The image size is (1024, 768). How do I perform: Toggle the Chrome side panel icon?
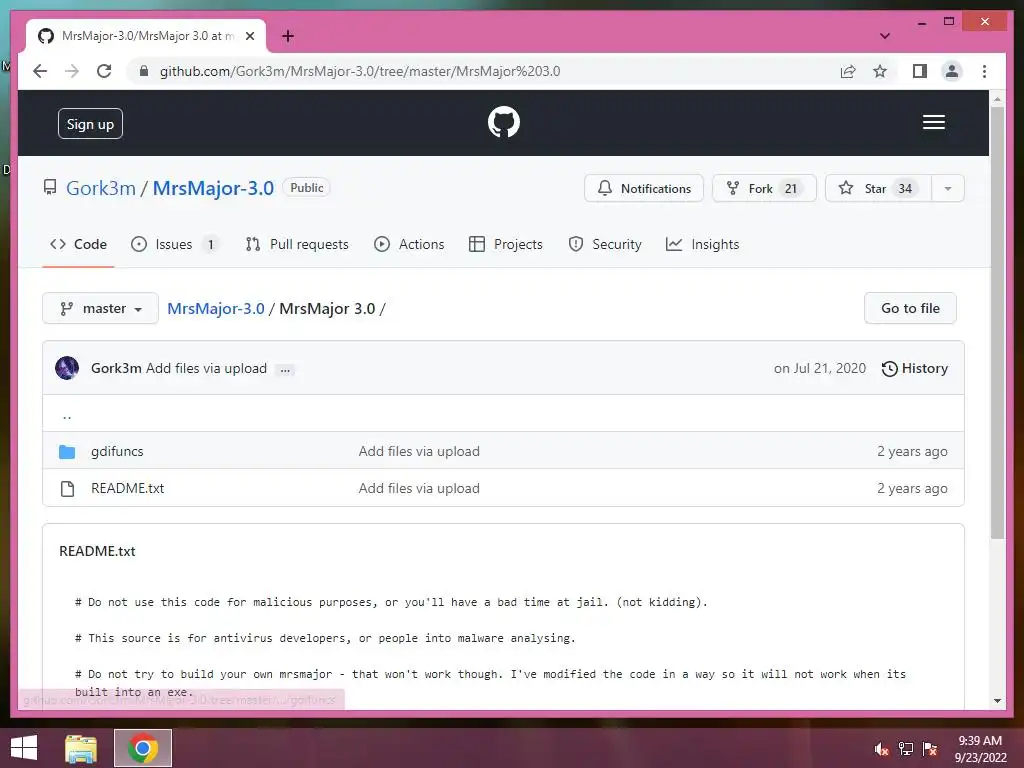click(920, 71)
